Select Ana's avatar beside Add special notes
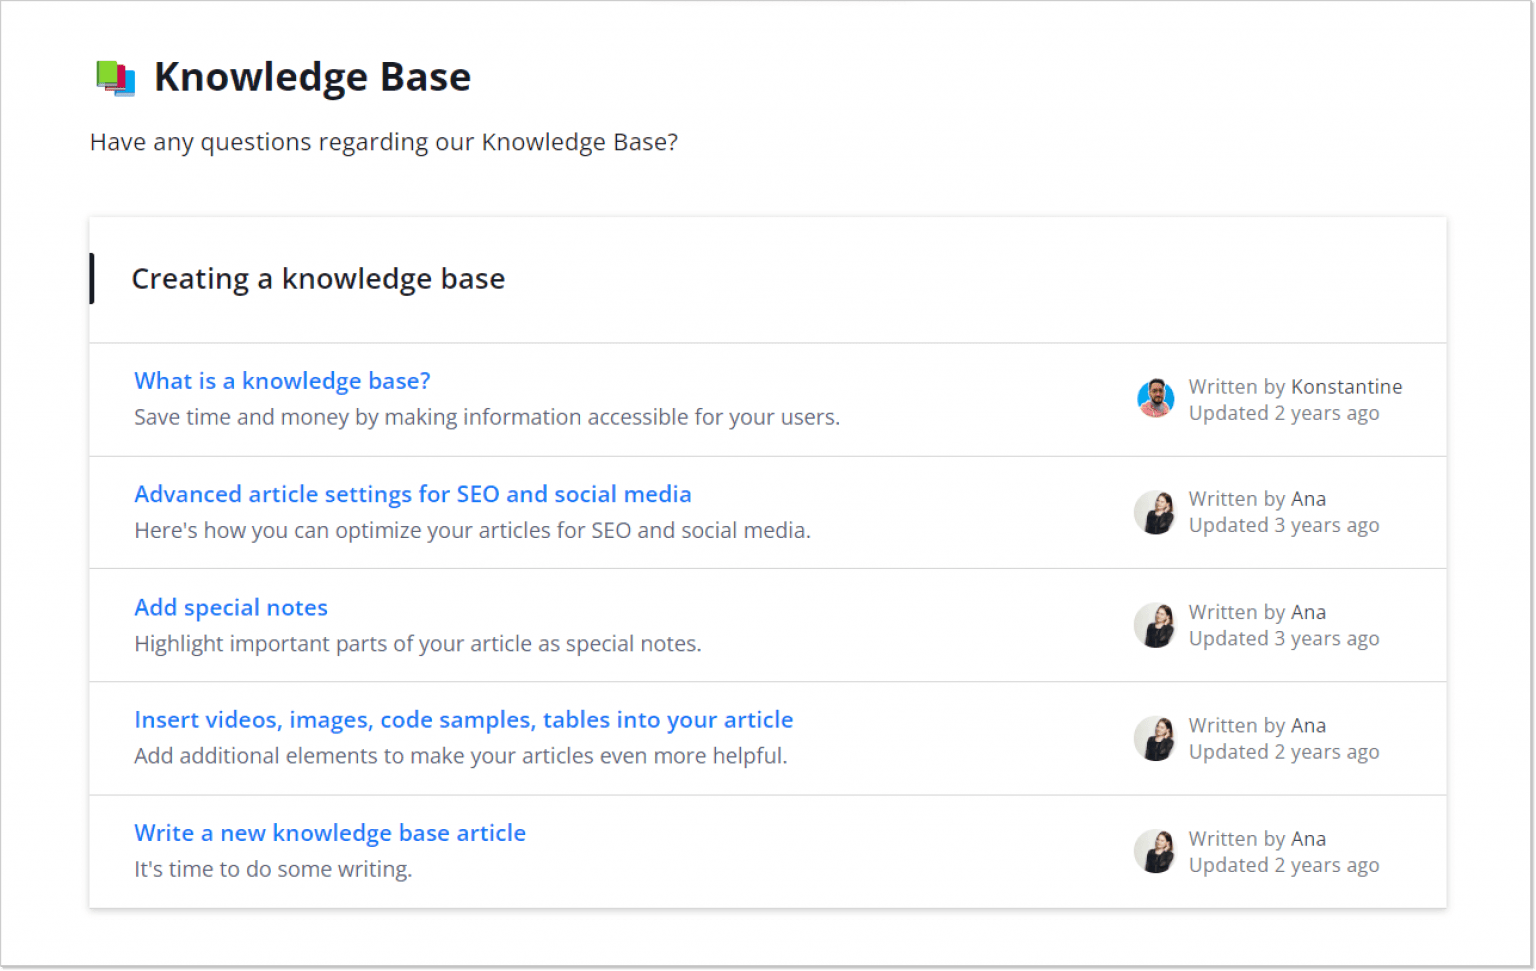1536x971 pixels. point(1155,625)
